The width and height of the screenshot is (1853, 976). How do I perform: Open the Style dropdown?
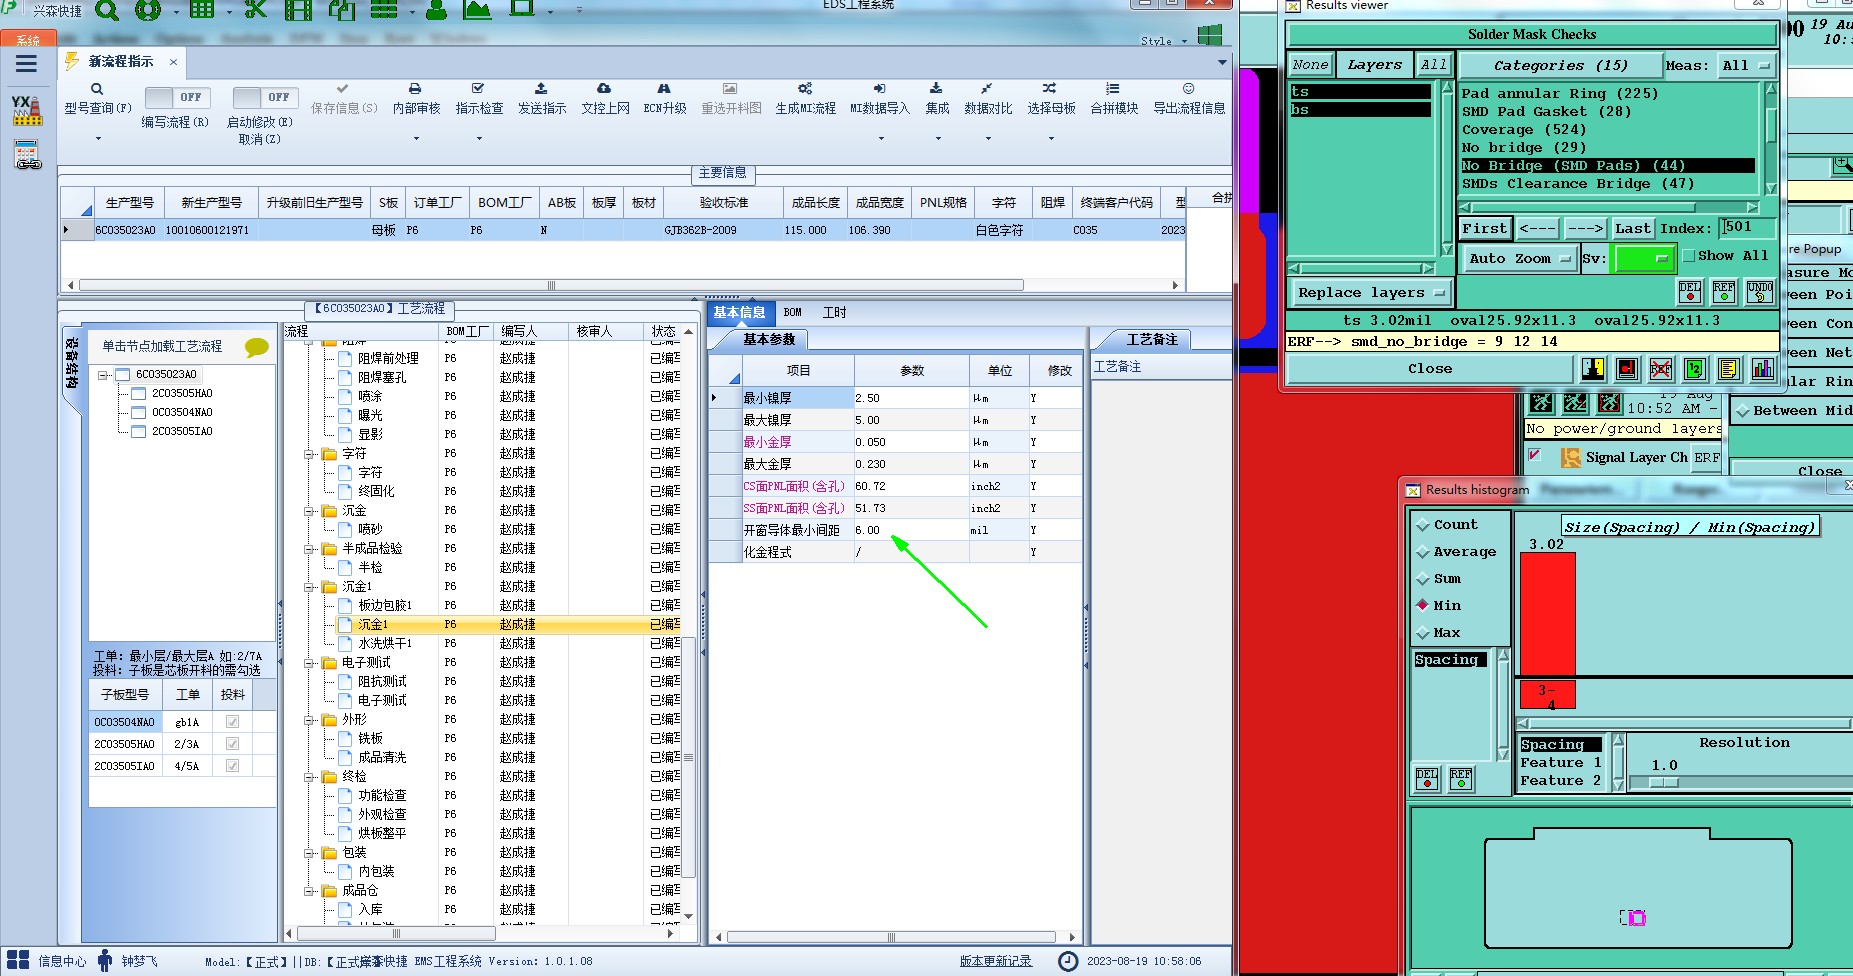1164,41
